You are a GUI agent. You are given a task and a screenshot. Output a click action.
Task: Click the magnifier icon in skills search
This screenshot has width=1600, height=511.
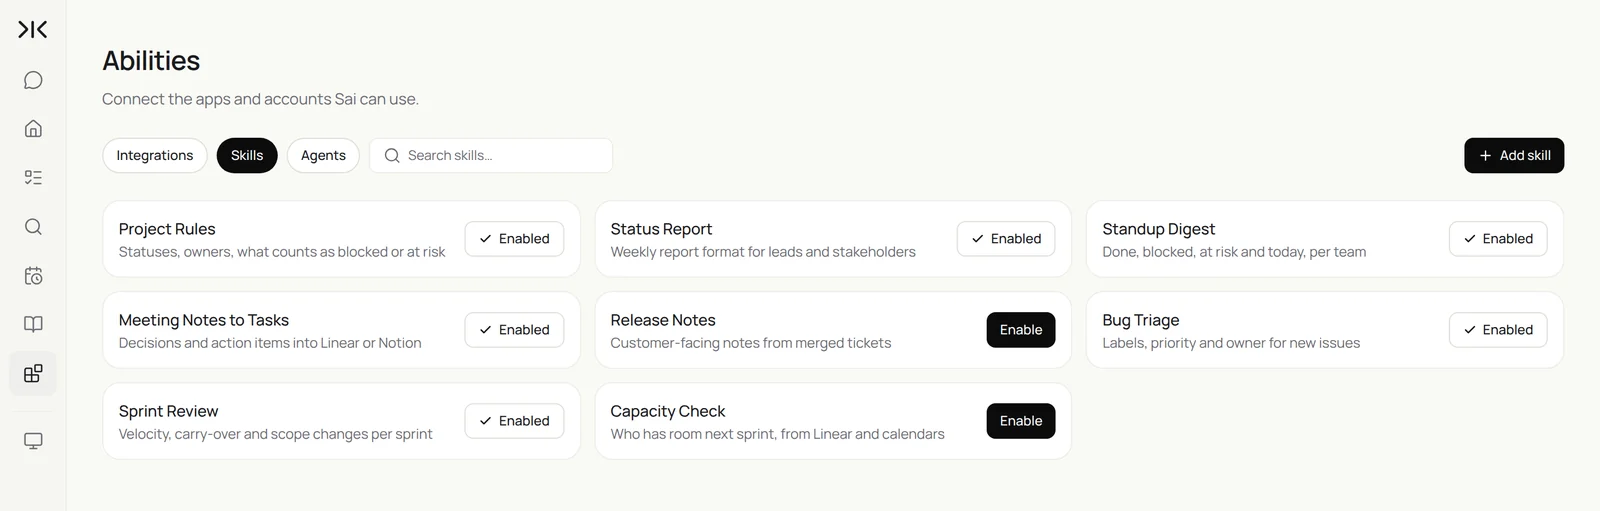pos(392,156)
